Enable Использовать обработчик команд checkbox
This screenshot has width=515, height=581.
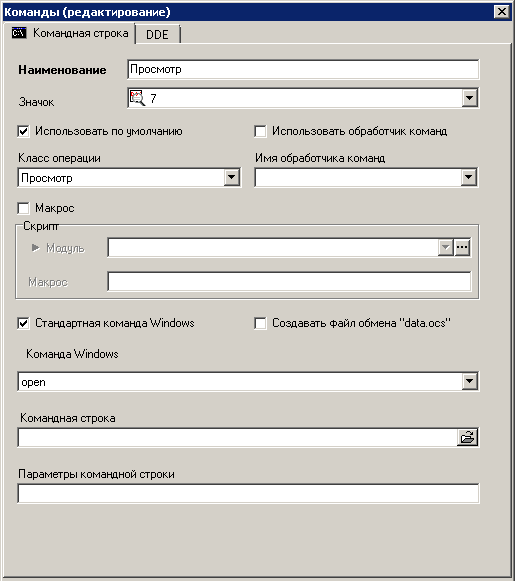point(260,131)
